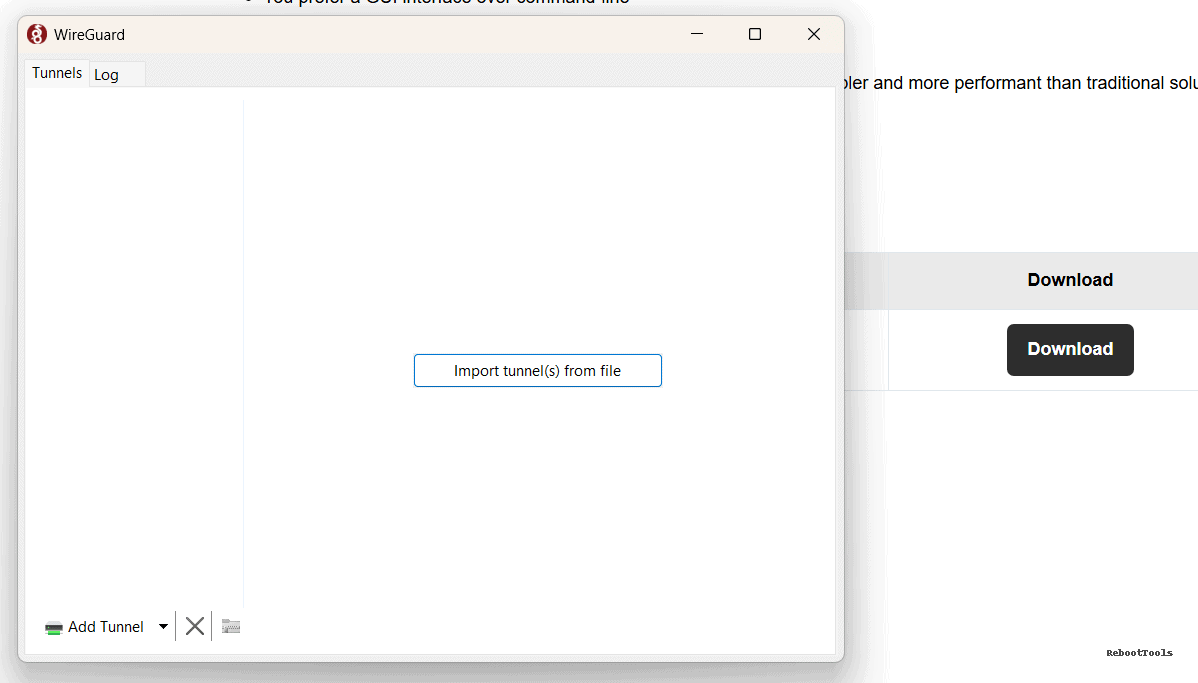Select the remove tunnel icon in bottom toolbar
The height and width of the screenshot is (683, 1198).
pos(195,625)
